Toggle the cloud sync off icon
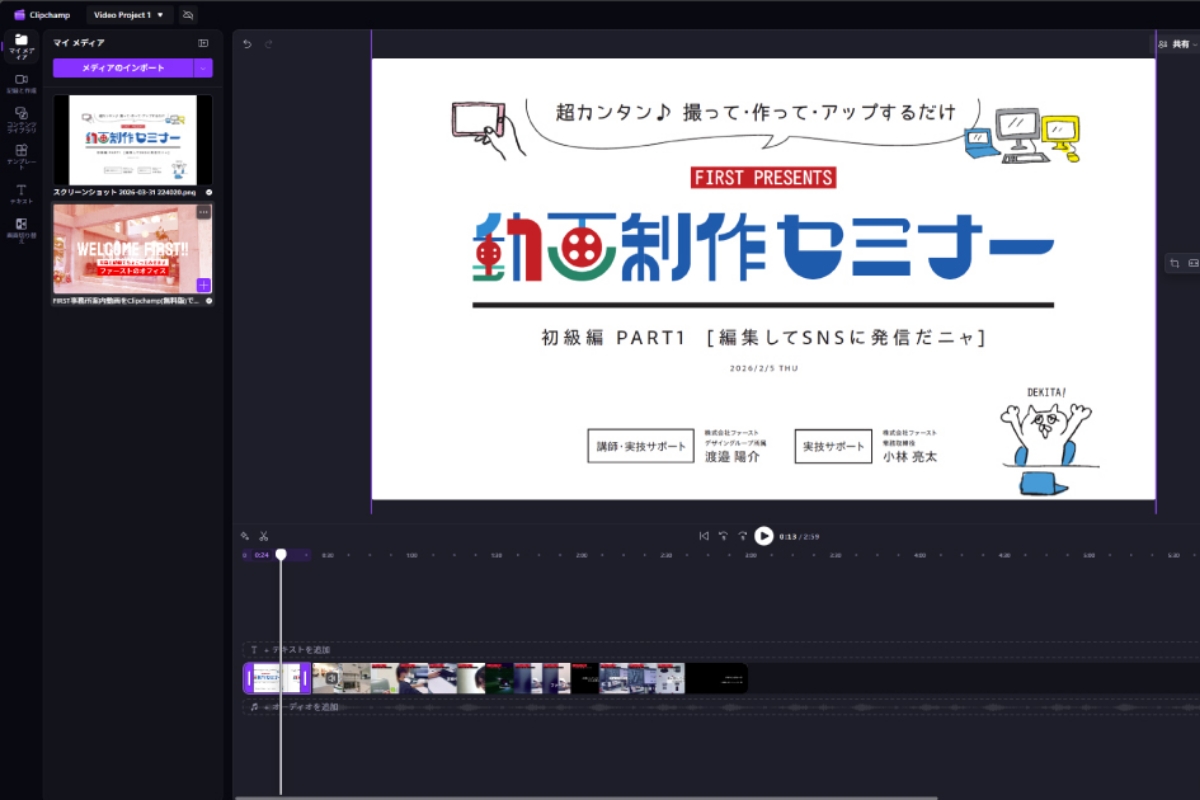Image resolution: width=1200 pixels, height=800 pixels. click(188, 15)
